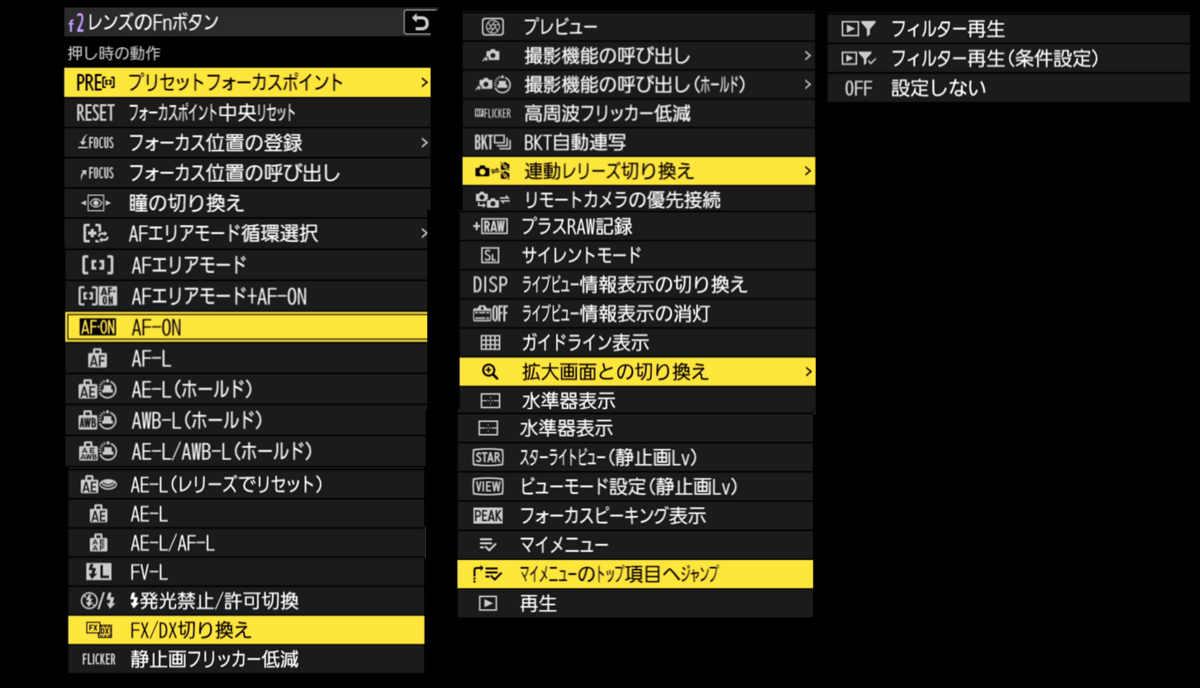Click the eye icon beside 瞳の切り換え
Image resolution: width=1200 pixels, height=688 pixels.
pyautogui.click(x=97, y=204)
